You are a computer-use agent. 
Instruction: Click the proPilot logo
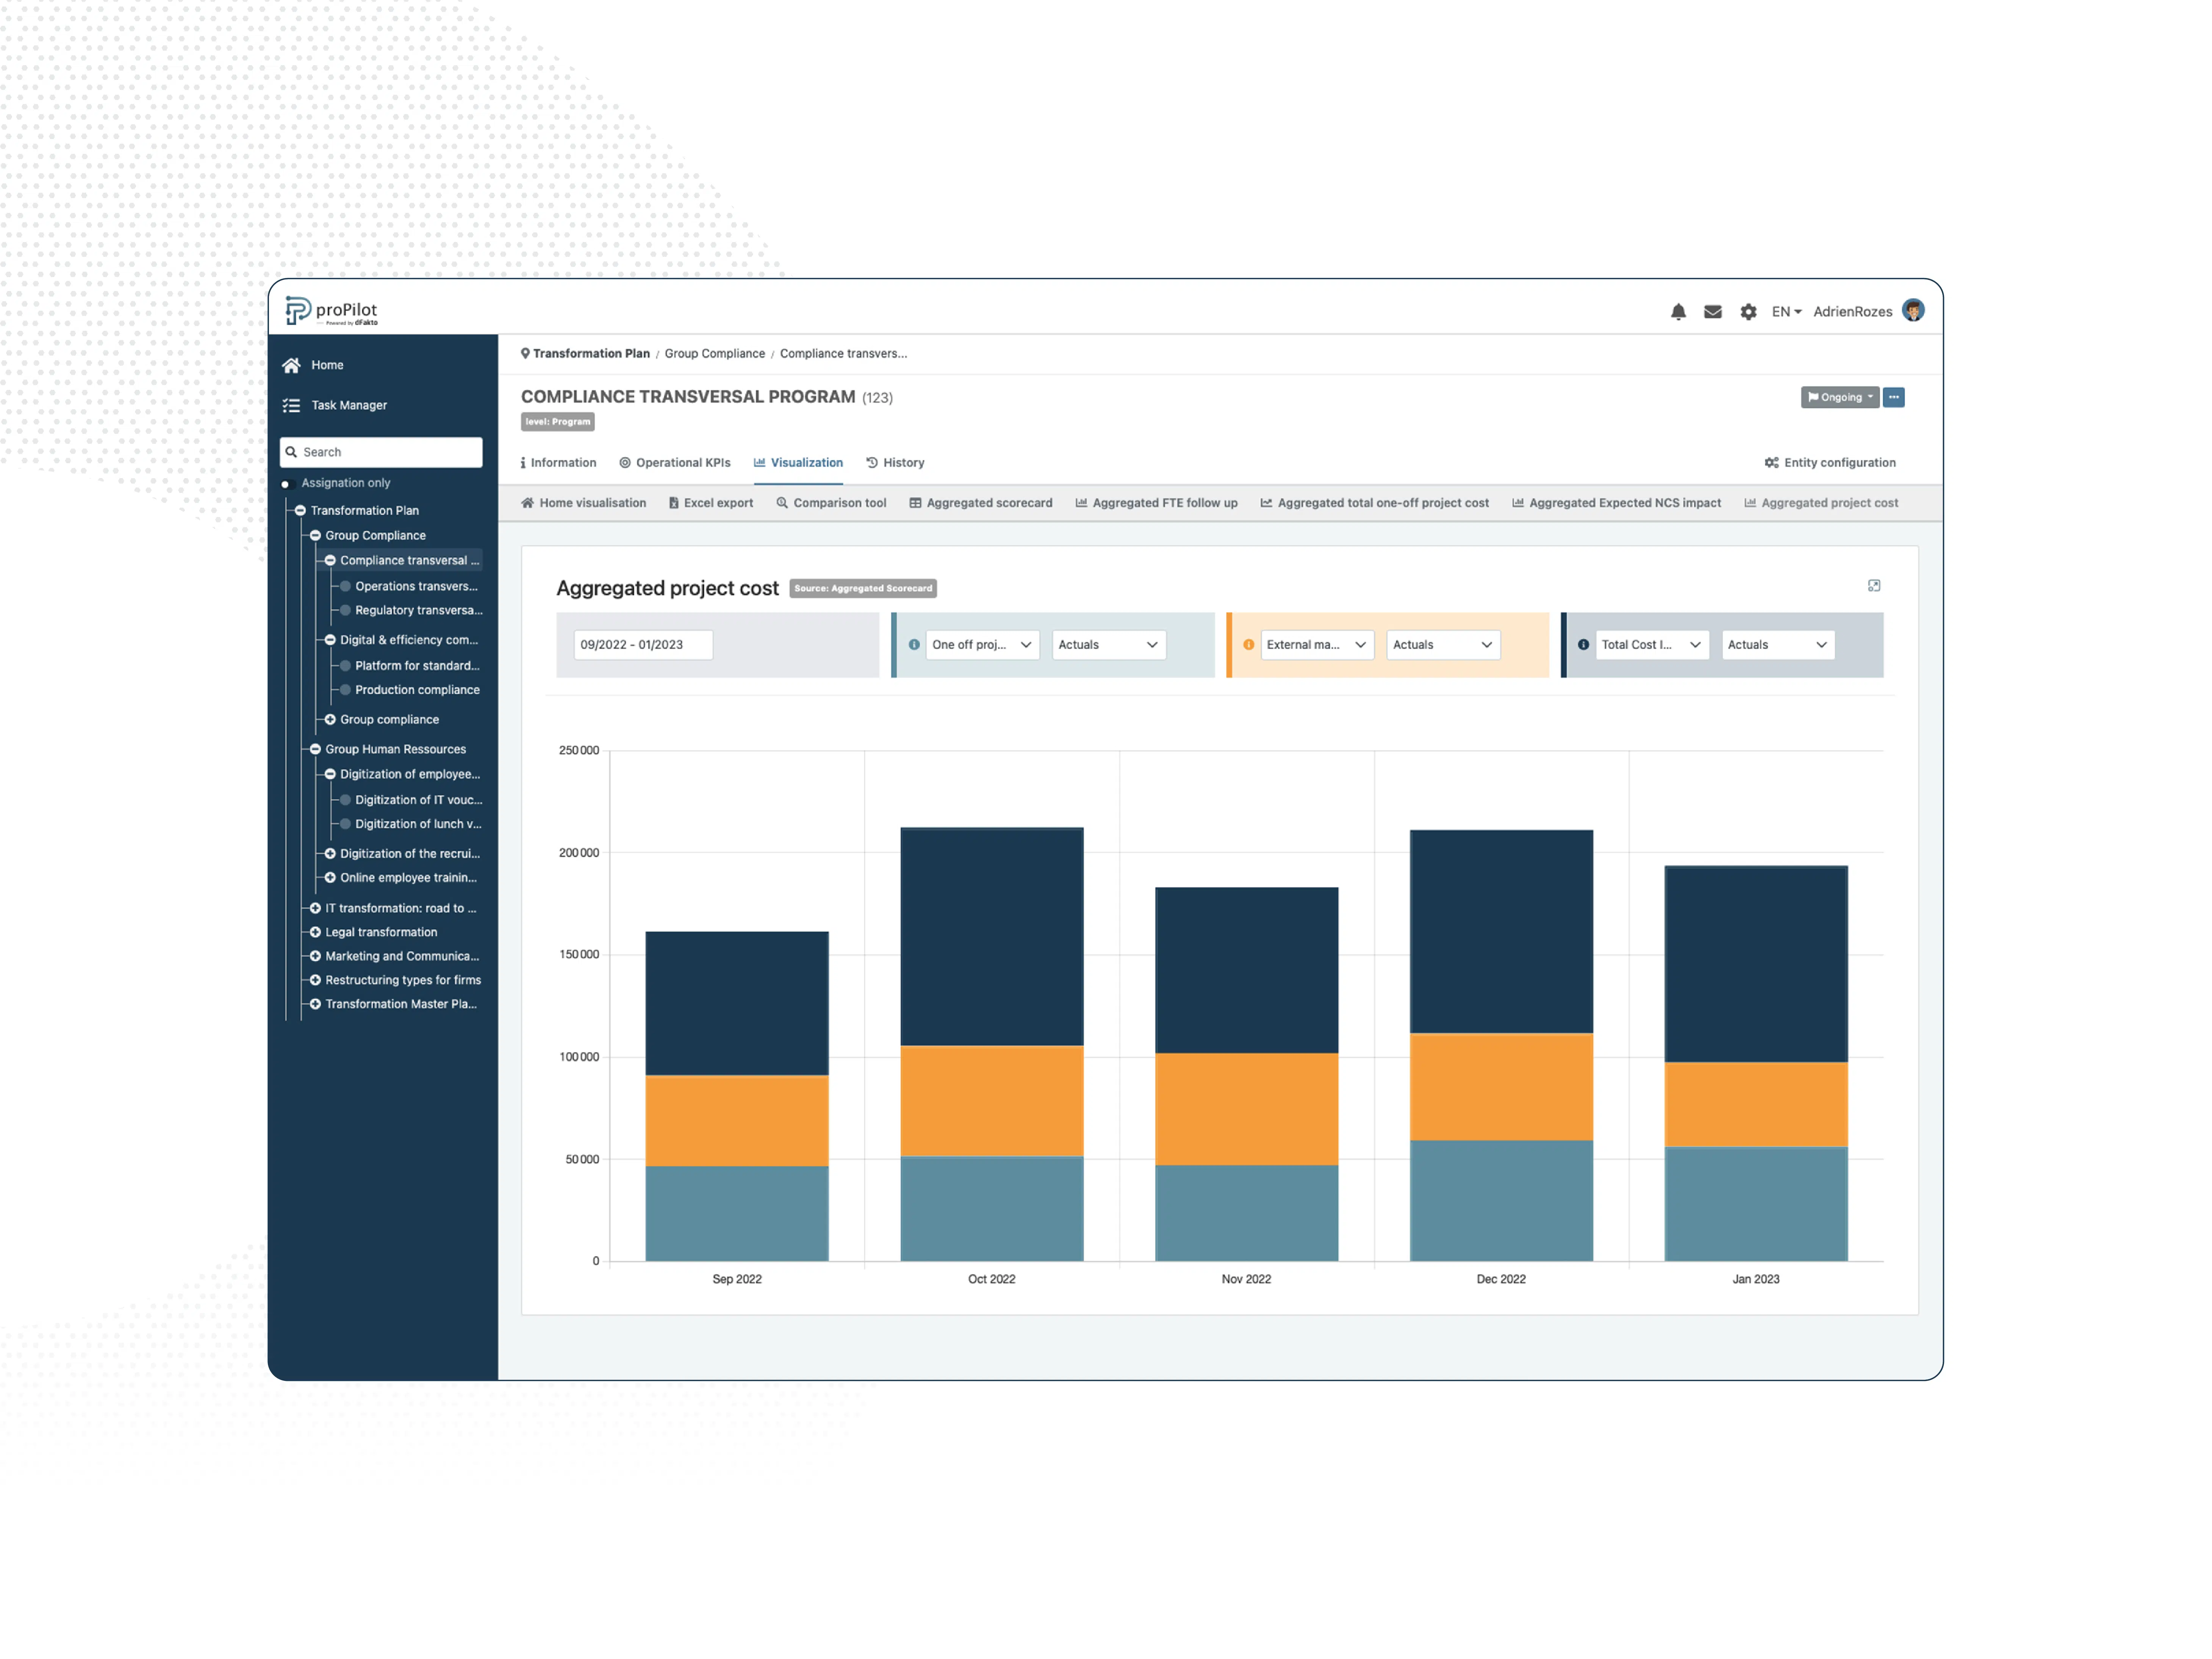coord(332,311)
